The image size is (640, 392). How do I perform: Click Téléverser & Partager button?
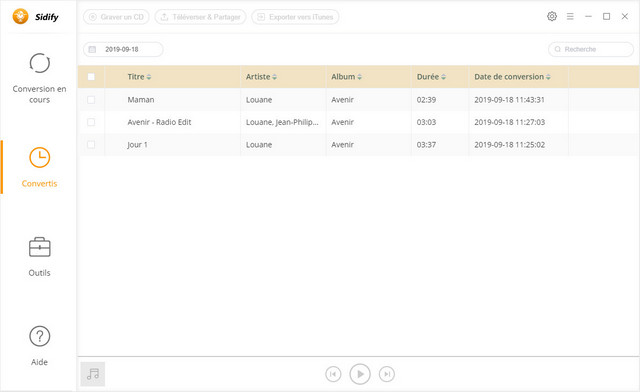coord(200,17)
